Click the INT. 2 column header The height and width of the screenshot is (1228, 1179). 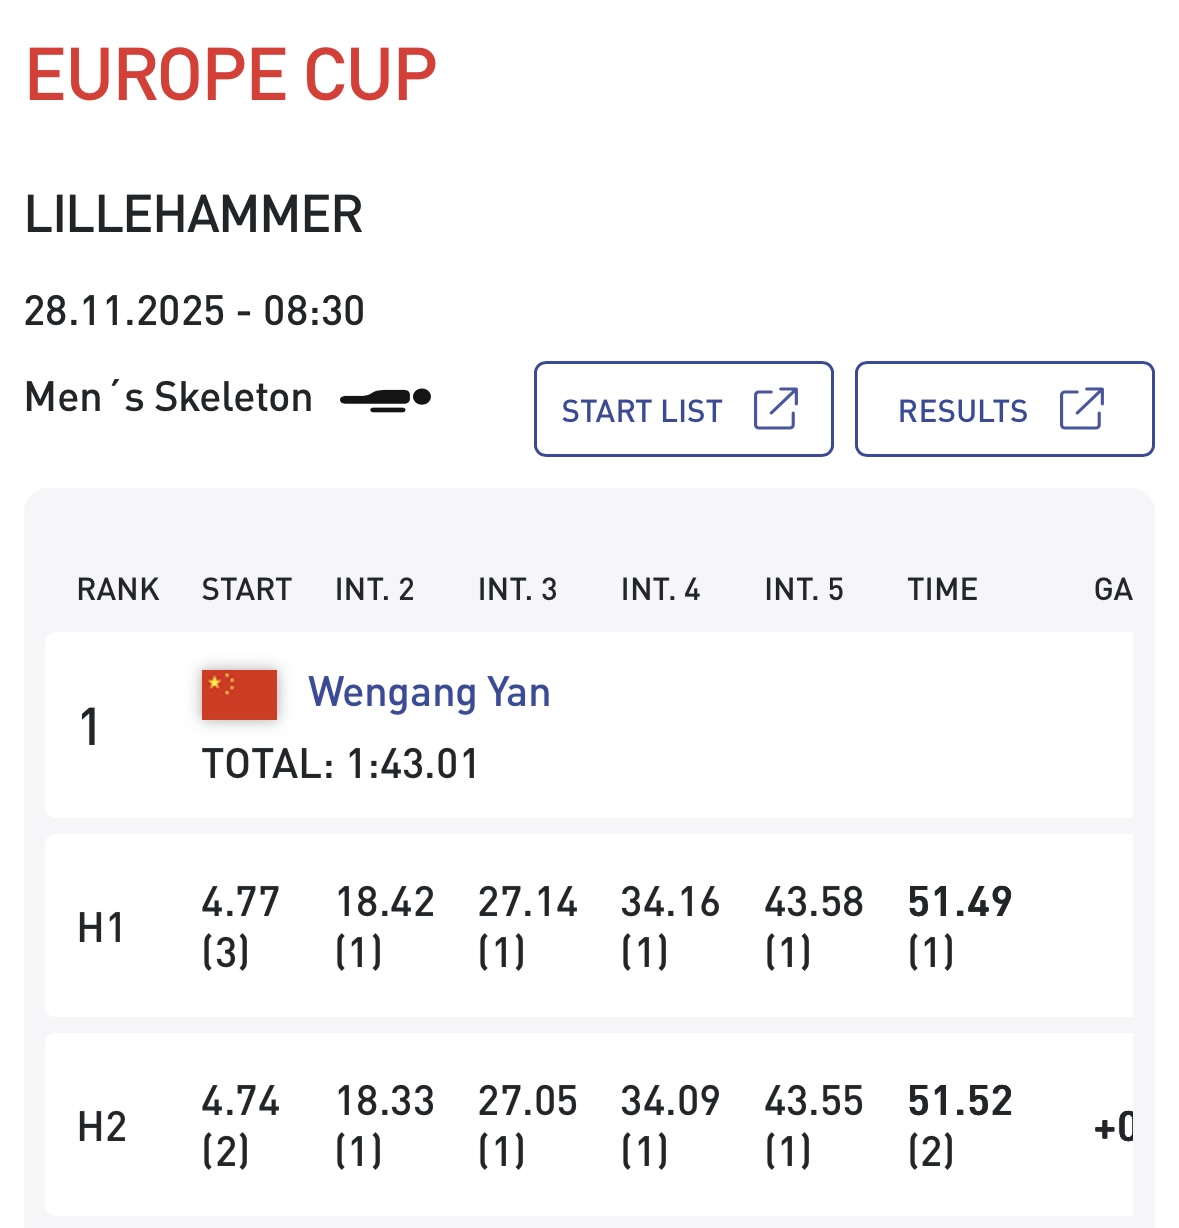(x=375, y=589)
